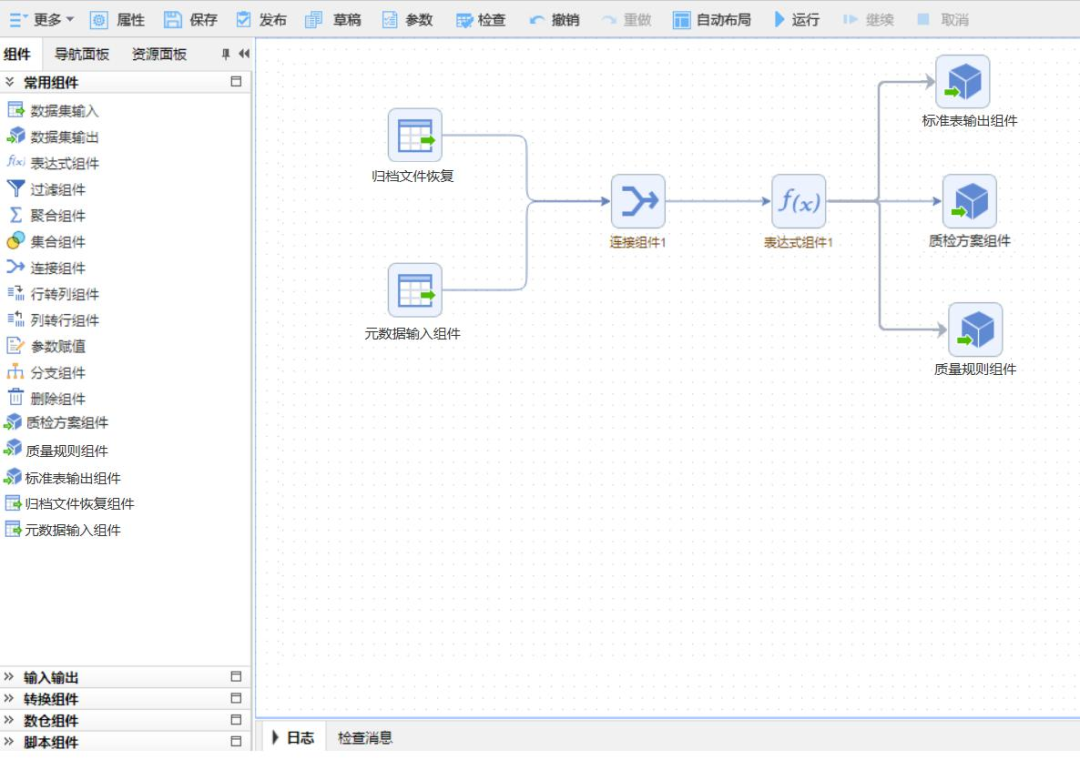Select the 质量规则组件 node on canvas
Image resolution: width=1080 pixels, height=760 pixels.
click(975, 330)
